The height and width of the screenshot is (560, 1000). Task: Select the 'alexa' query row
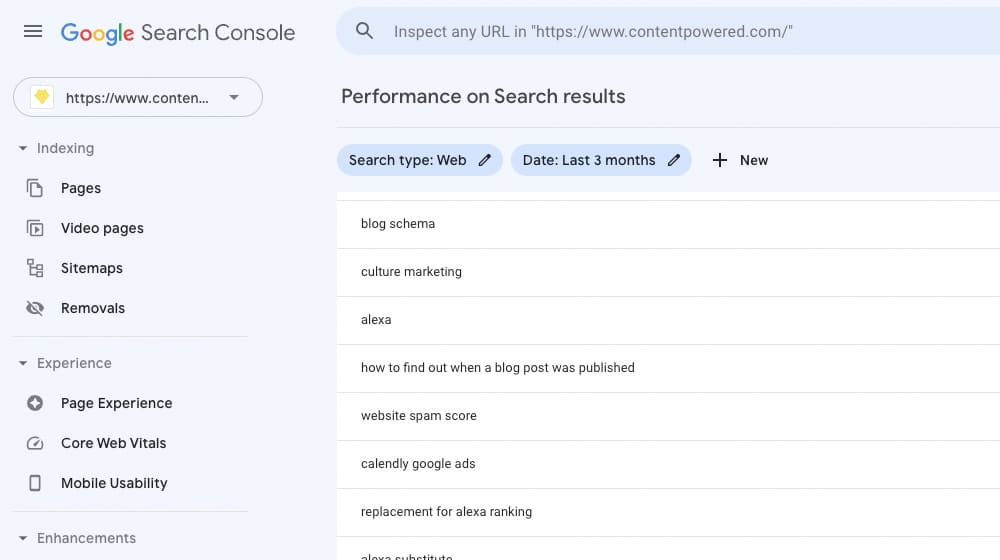[668, 320]
